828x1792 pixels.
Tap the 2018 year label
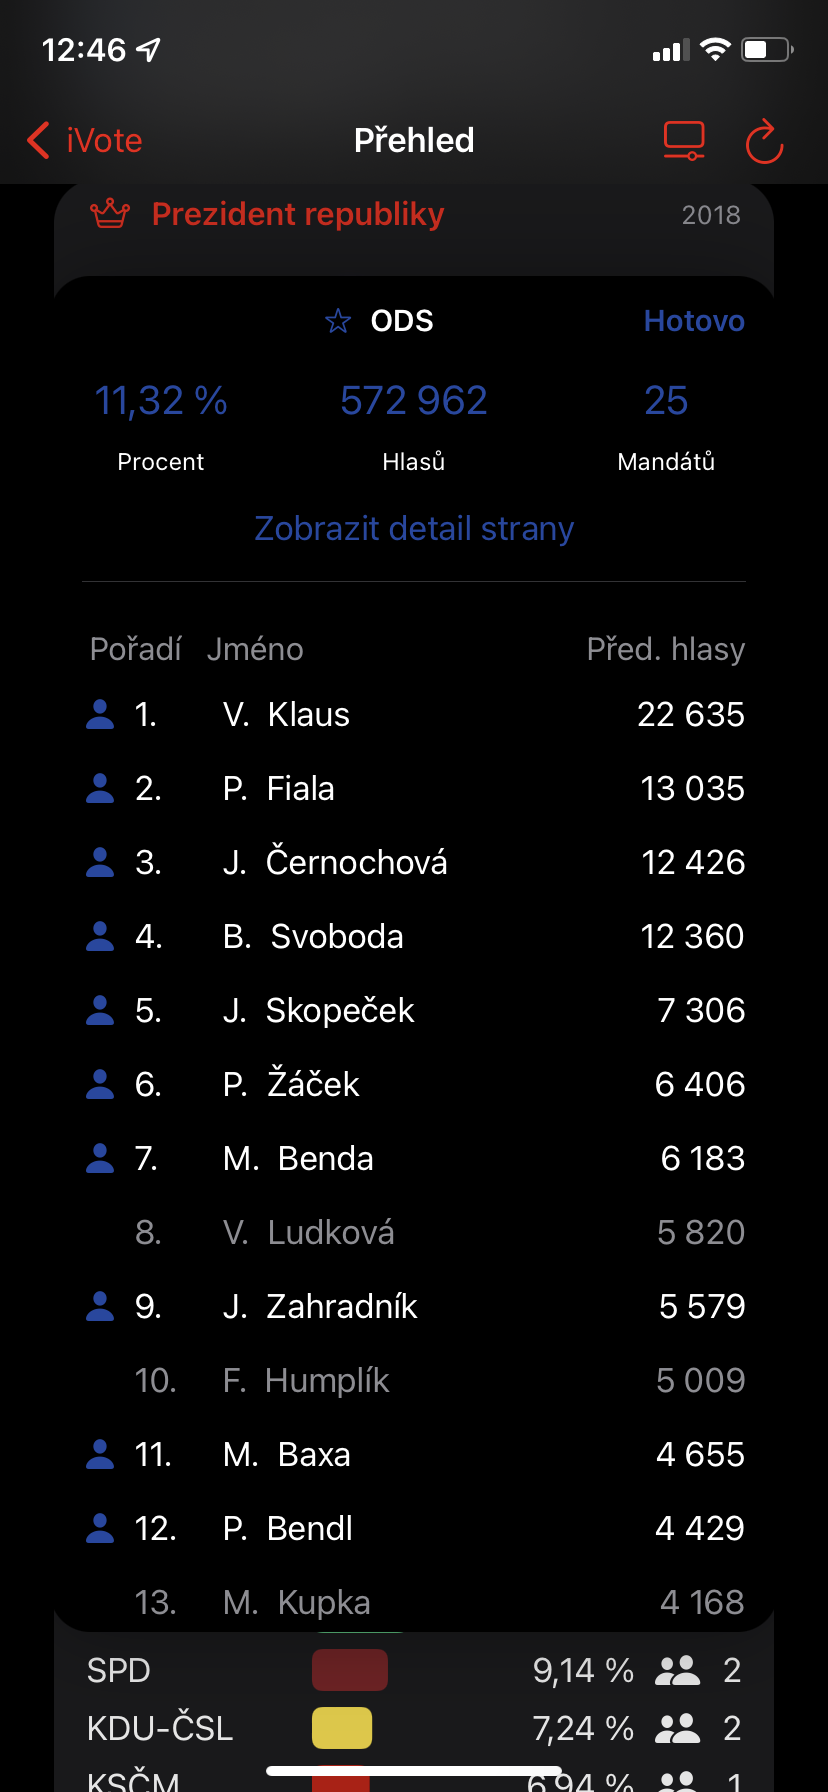pyautogui.click(x=711, y=215)
